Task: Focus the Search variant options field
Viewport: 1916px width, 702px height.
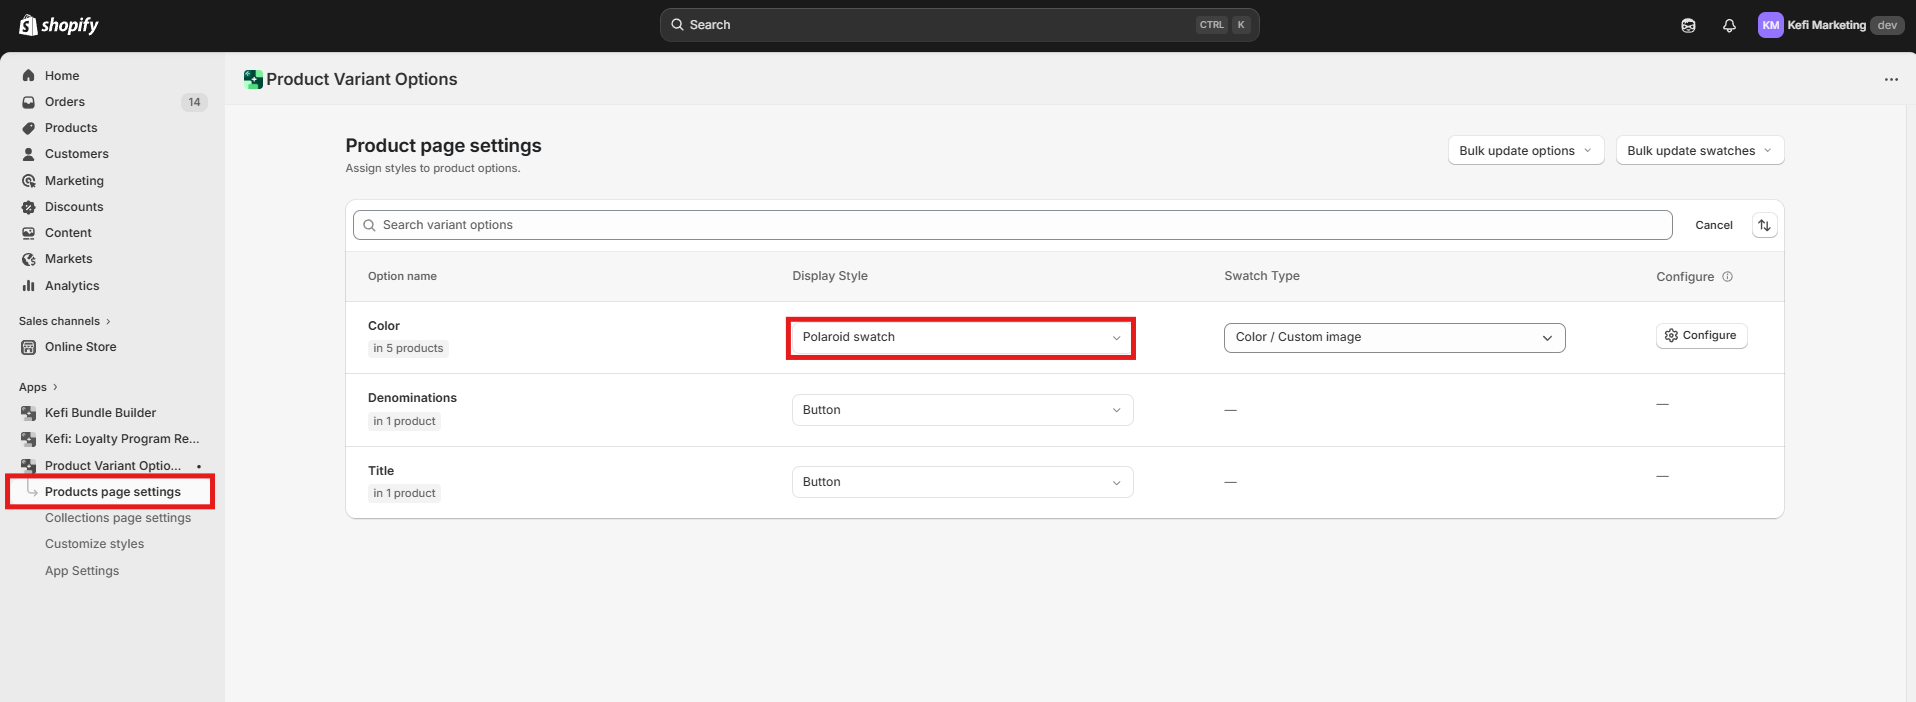Action: (1010, 225)
